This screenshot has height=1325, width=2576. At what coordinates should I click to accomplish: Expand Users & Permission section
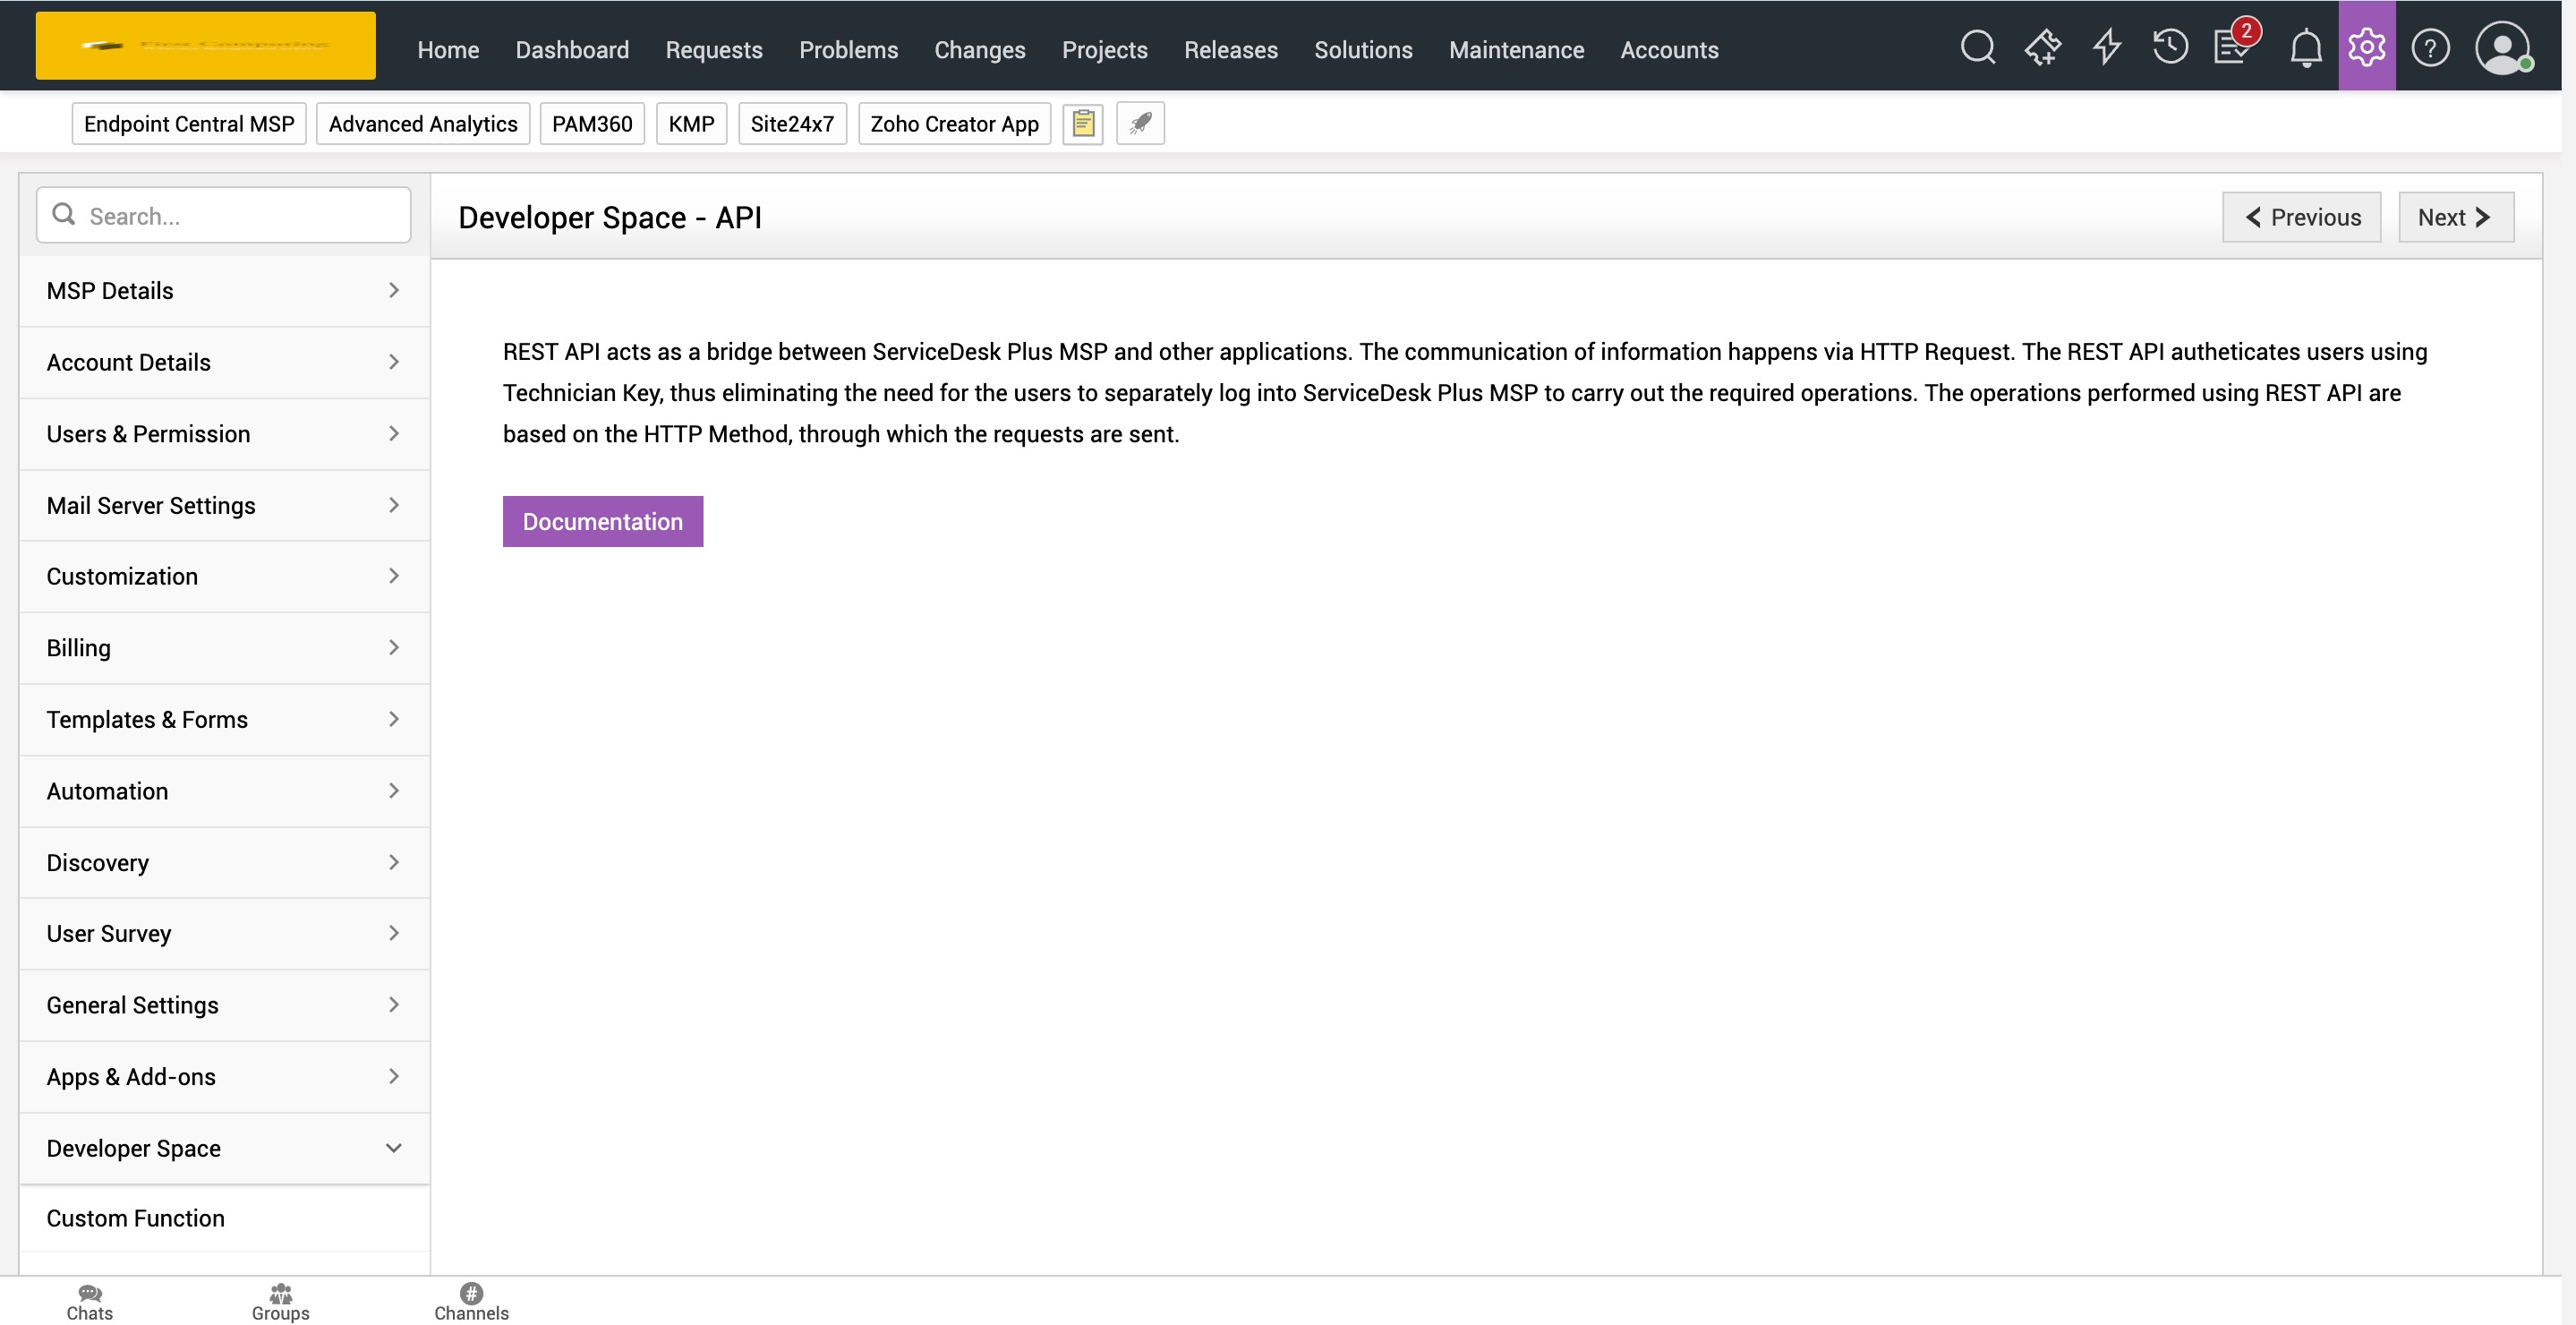click(x=224, y=434)
